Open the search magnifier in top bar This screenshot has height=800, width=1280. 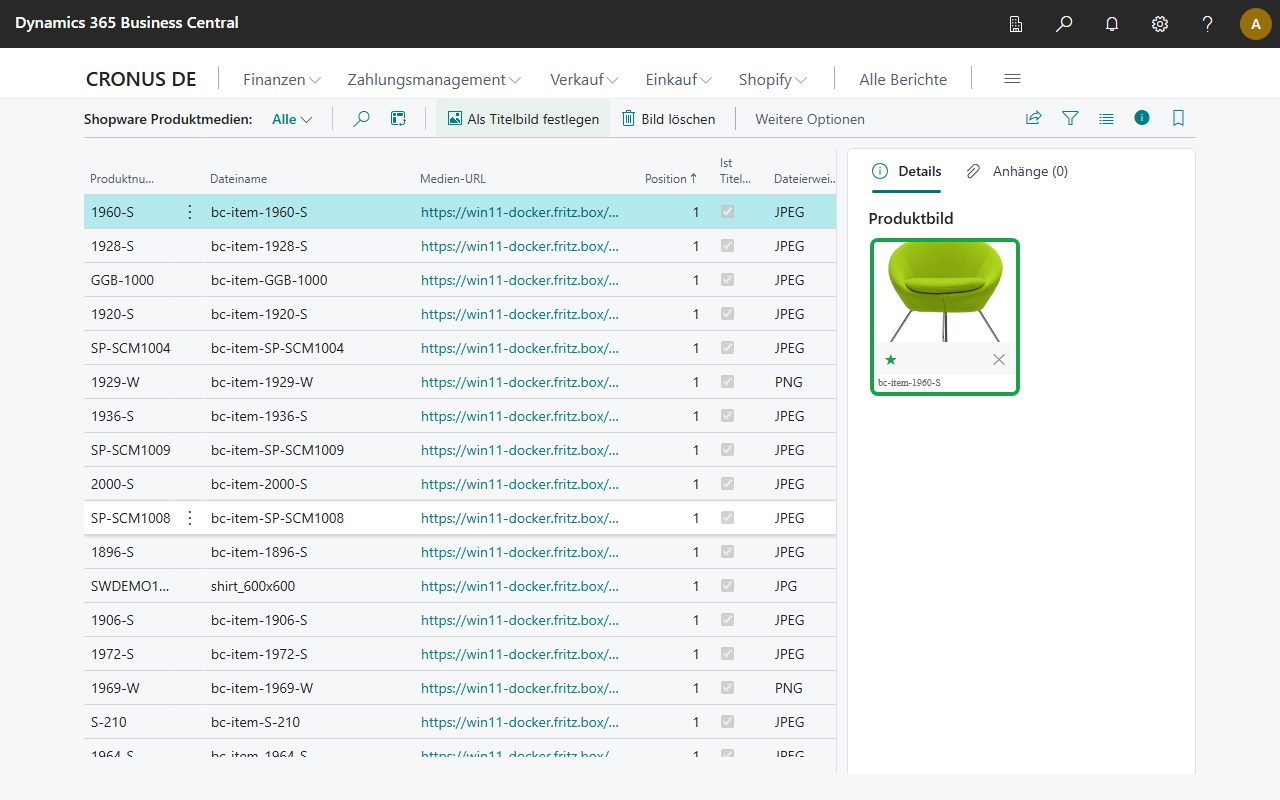click(x=1064, y=24)
